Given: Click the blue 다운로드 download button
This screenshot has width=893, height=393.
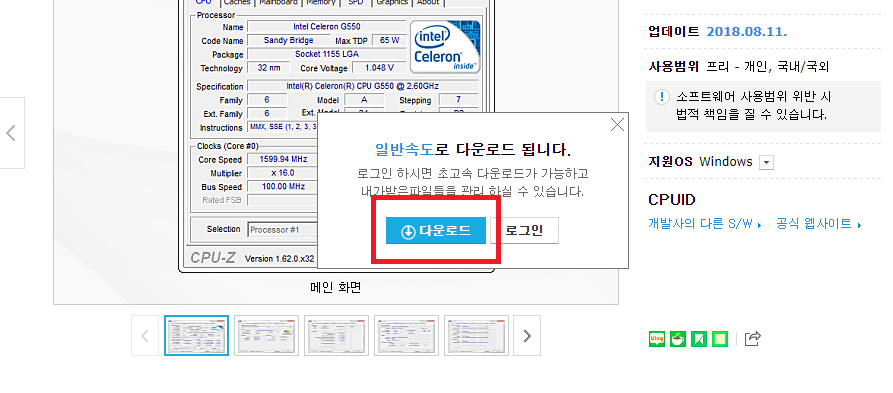Looking at the screenshot, I should [x=436, y=231].
